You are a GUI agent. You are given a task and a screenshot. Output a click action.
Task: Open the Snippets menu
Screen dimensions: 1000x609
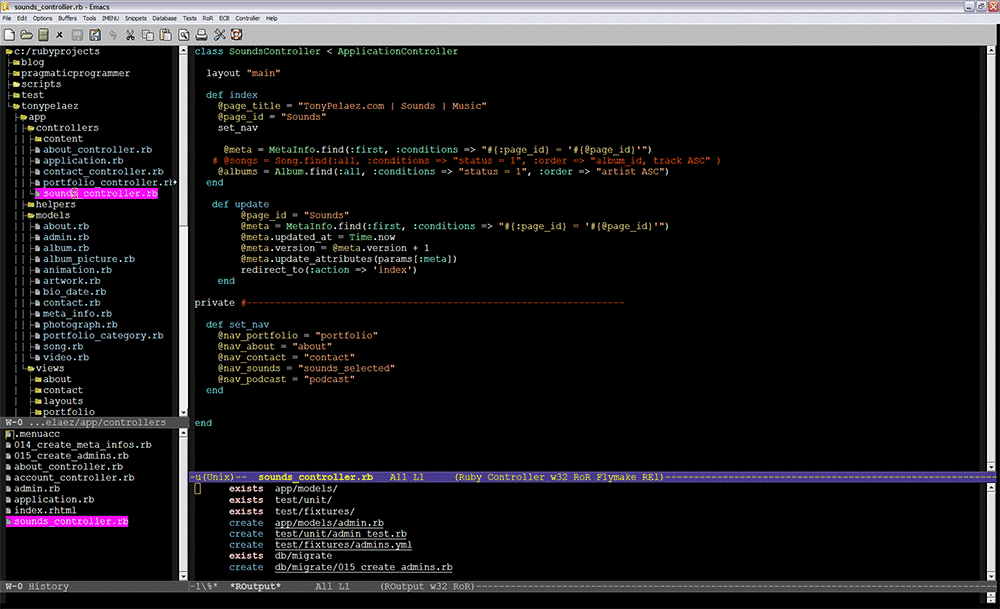point(135,18)
